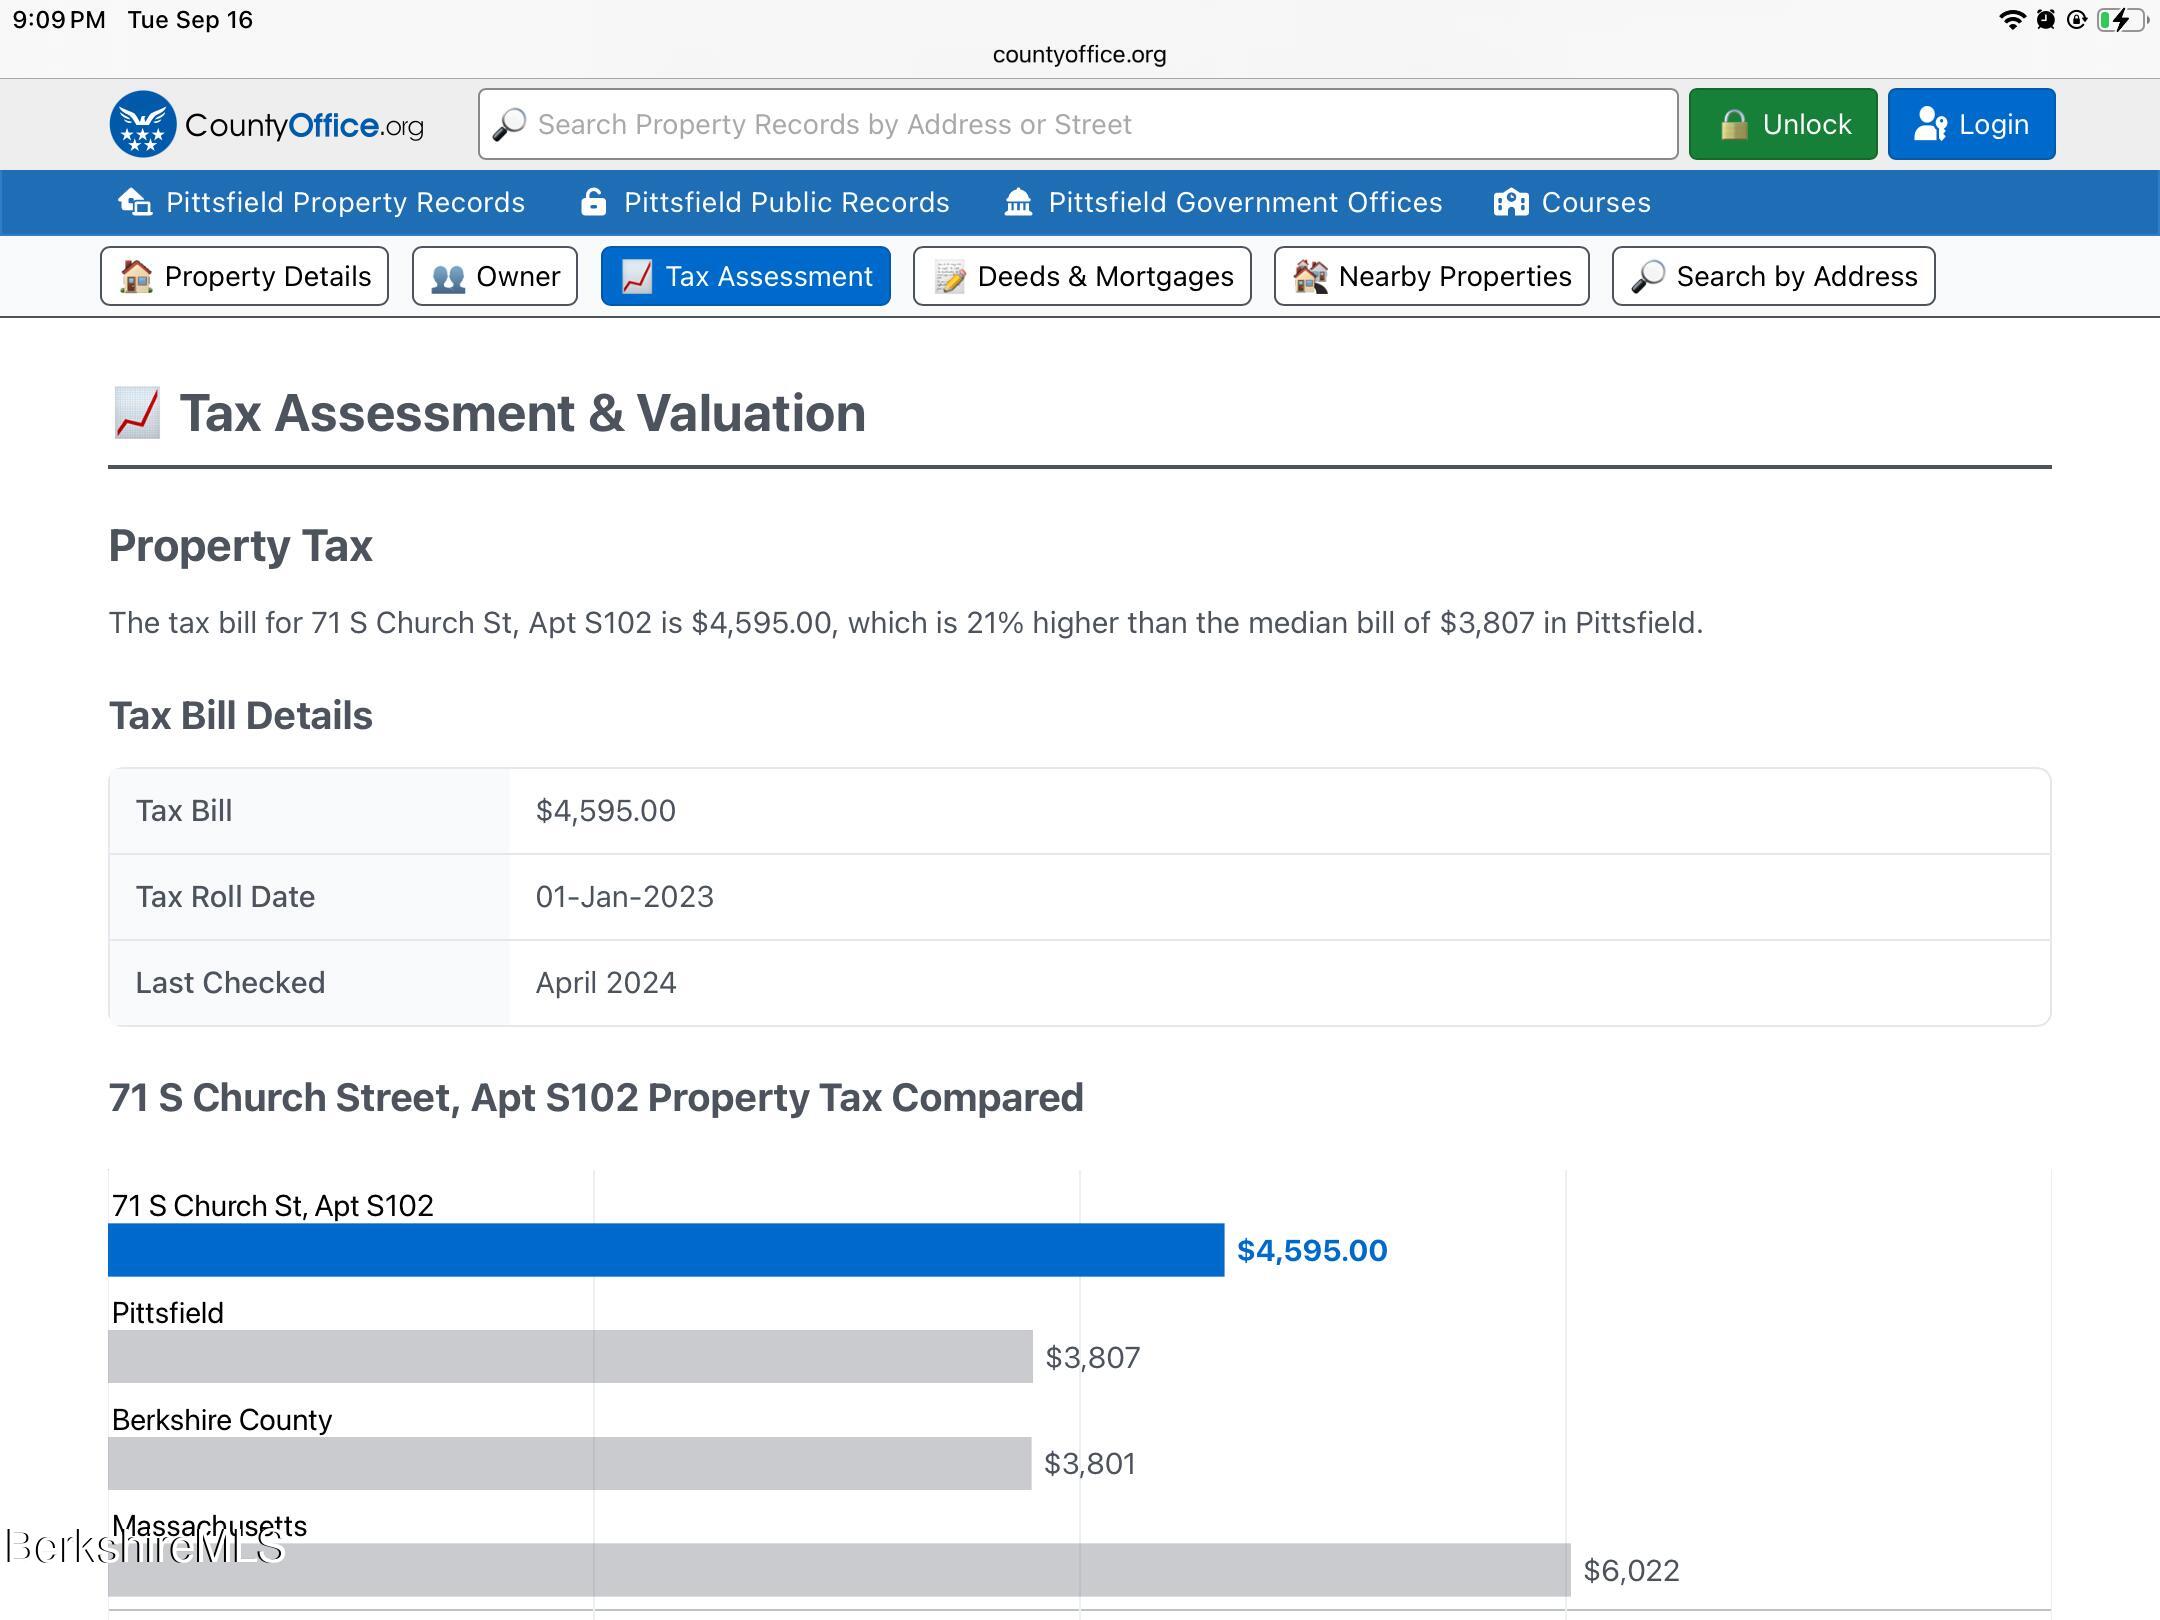Open Deeds & Mortgages tab
2160x1620 pixels.
click(x=1082, y=276)
